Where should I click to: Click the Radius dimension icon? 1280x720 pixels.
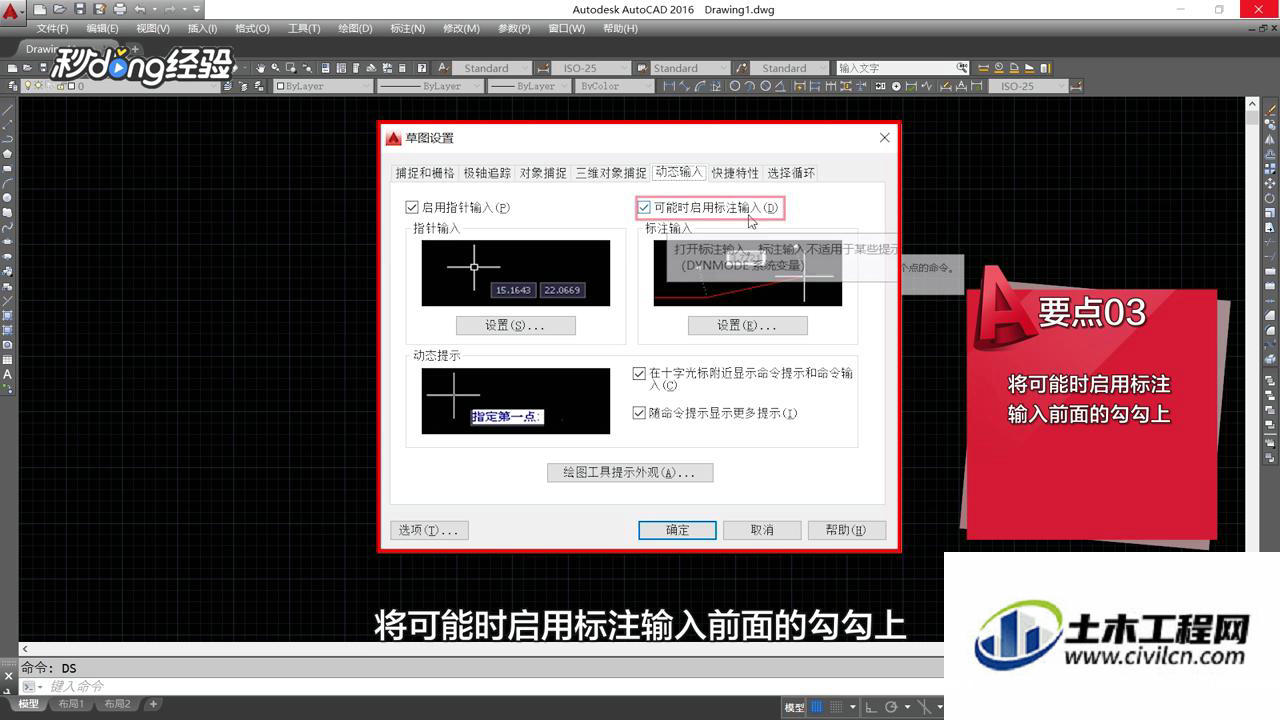coord(735,86)
